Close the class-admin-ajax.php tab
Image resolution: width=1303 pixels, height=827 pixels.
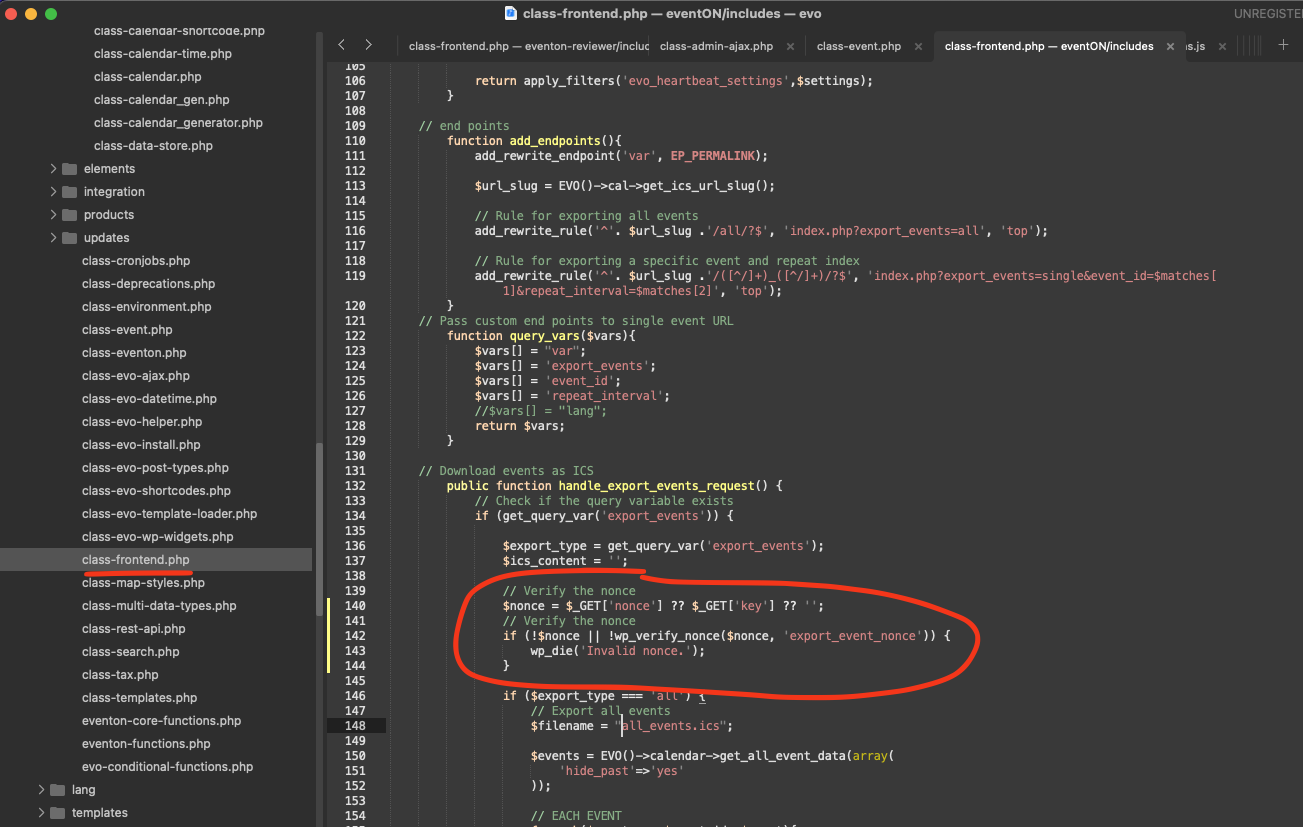click(x=790, y=46)
